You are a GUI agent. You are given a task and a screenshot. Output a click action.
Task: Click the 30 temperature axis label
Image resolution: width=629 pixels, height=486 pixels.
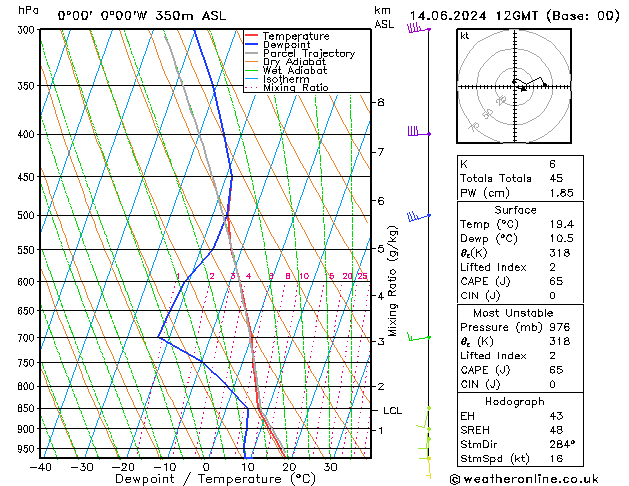[330, 467]
